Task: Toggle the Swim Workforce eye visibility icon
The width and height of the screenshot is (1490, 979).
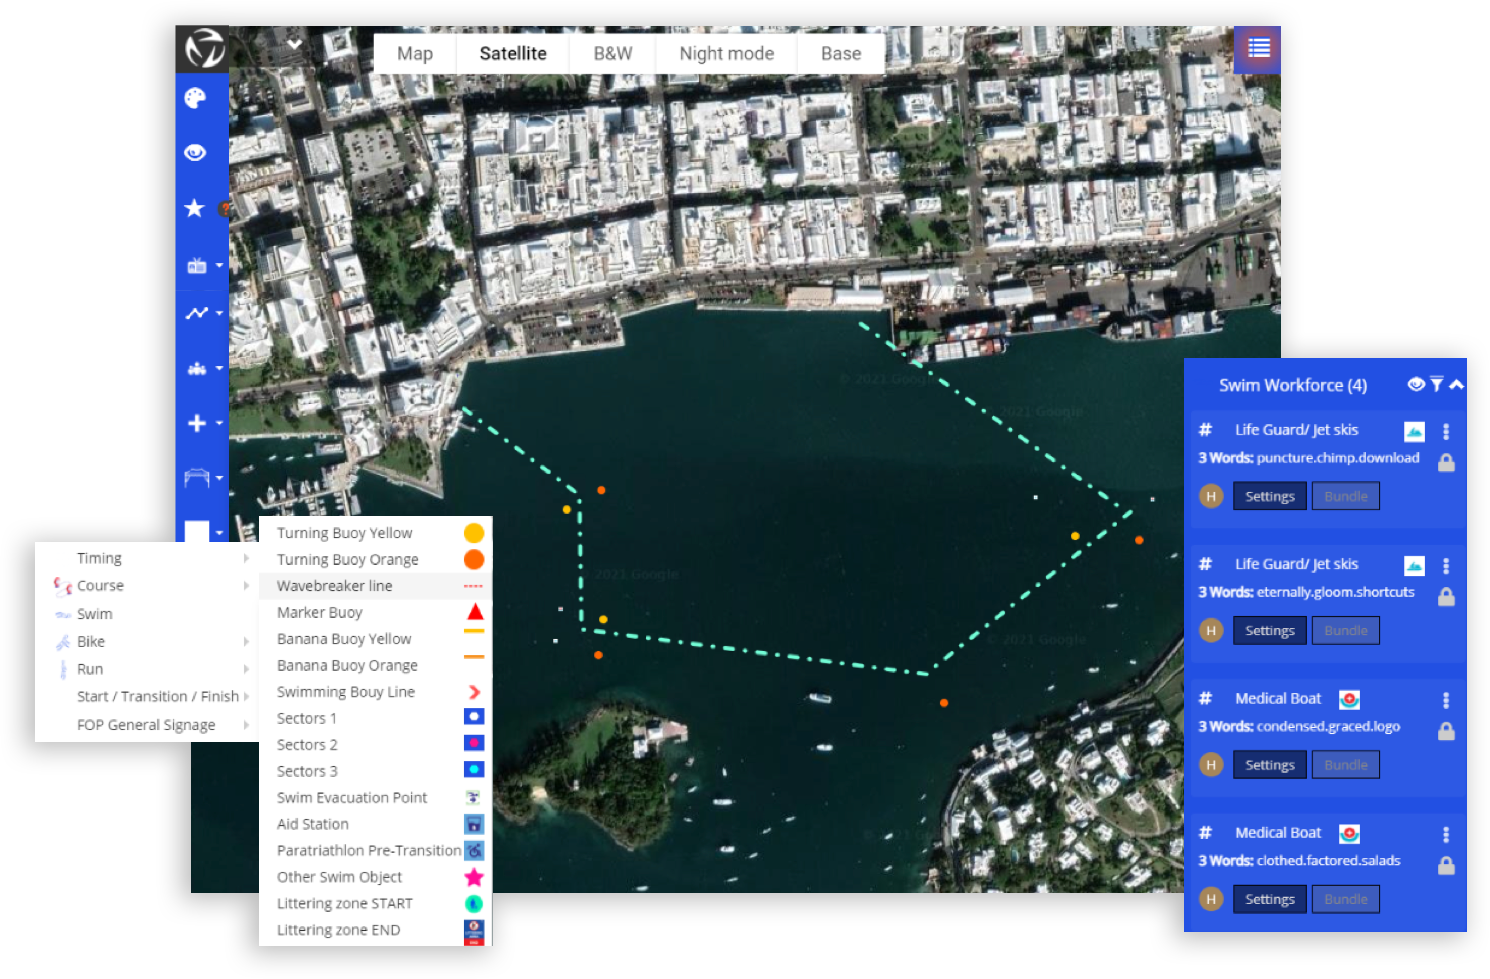Action: pyautogui.click(x=1416, y=384)
